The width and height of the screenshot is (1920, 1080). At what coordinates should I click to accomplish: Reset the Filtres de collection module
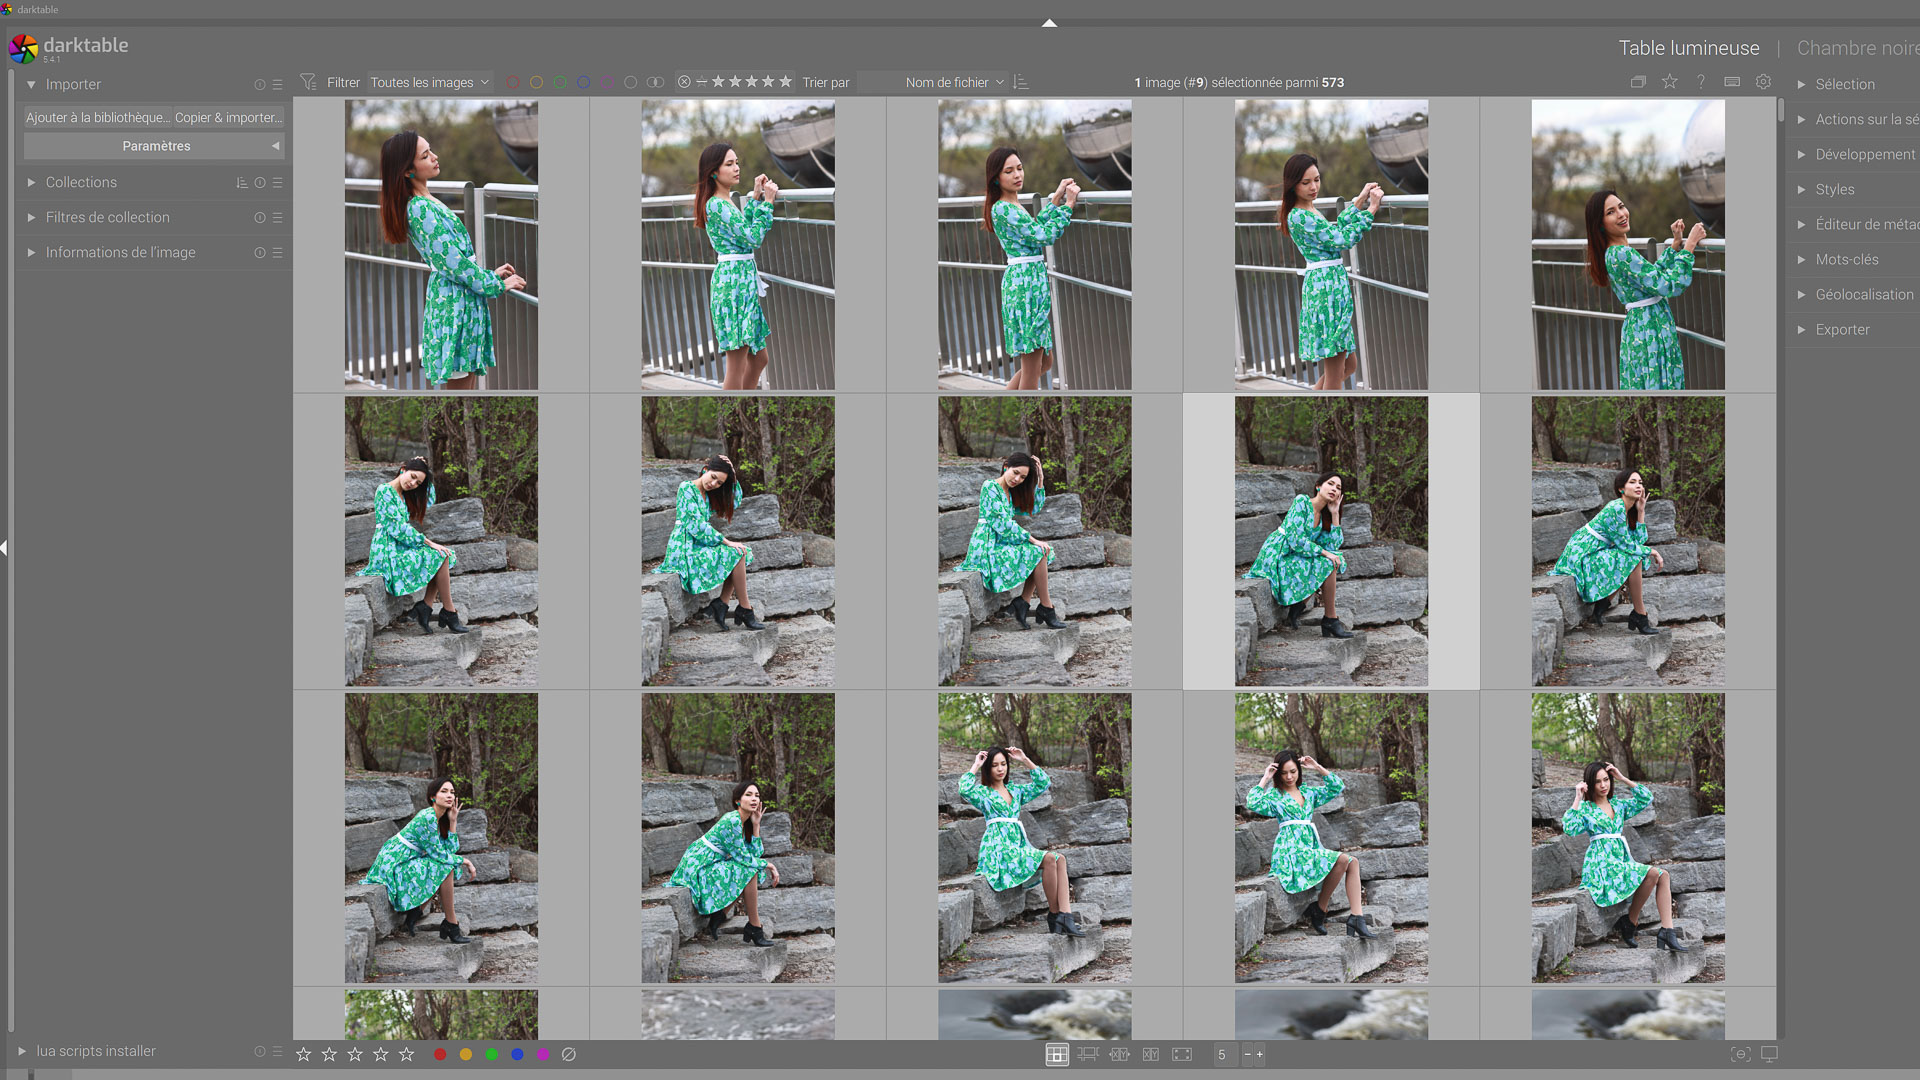coord(260,218)
